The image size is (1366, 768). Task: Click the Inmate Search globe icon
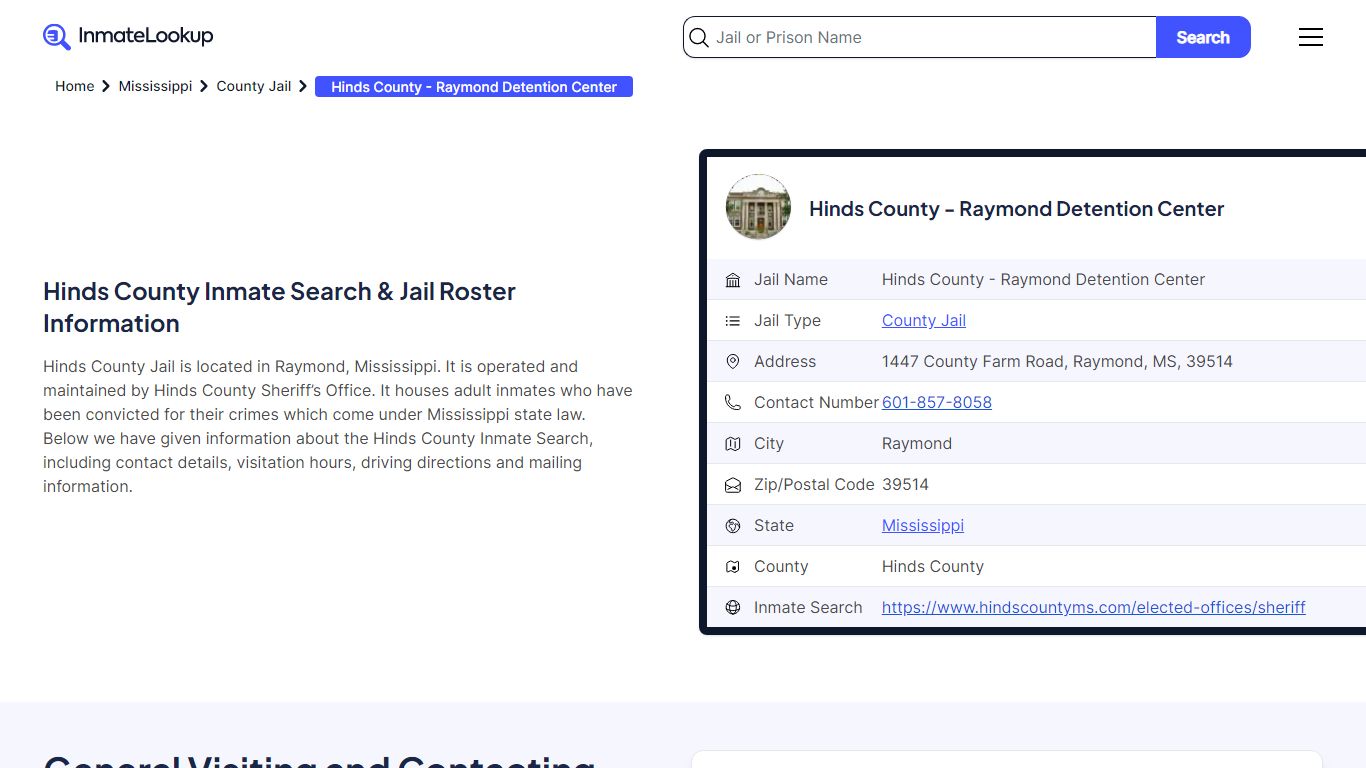click(733, 608)
